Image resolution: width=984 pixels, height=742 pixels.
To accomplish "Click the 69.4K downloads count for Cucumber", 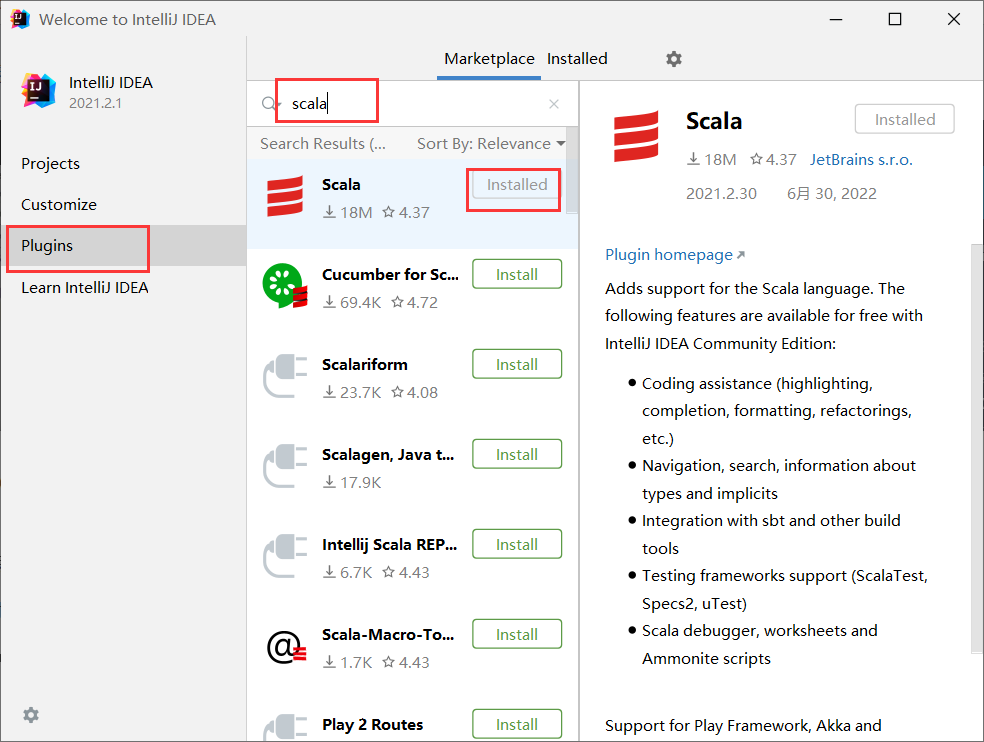I will (x=360, y=303).
